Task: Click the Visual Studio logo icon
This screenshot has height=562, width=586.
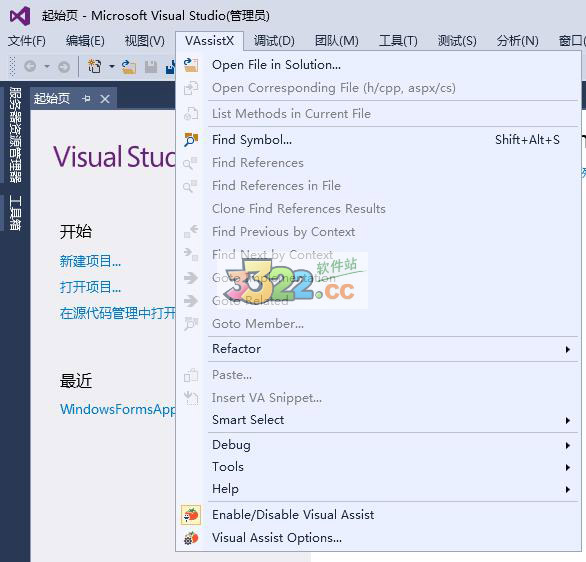Action: click(20, 16)
